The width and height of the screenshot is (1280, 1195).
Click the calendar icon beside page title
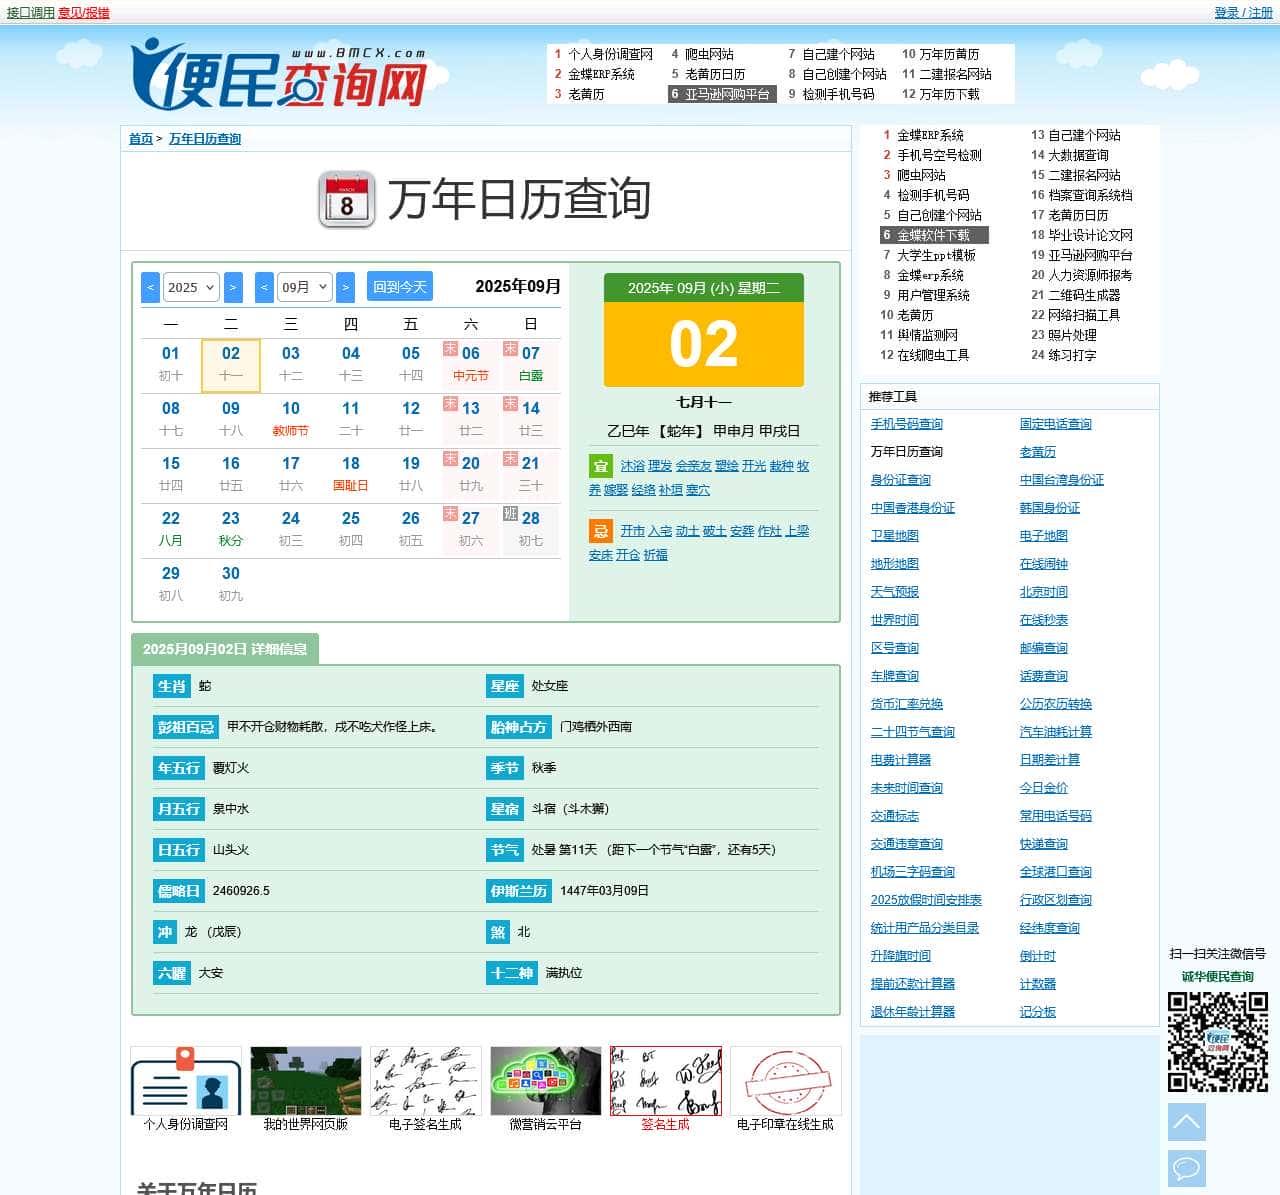tap(346, 199)
